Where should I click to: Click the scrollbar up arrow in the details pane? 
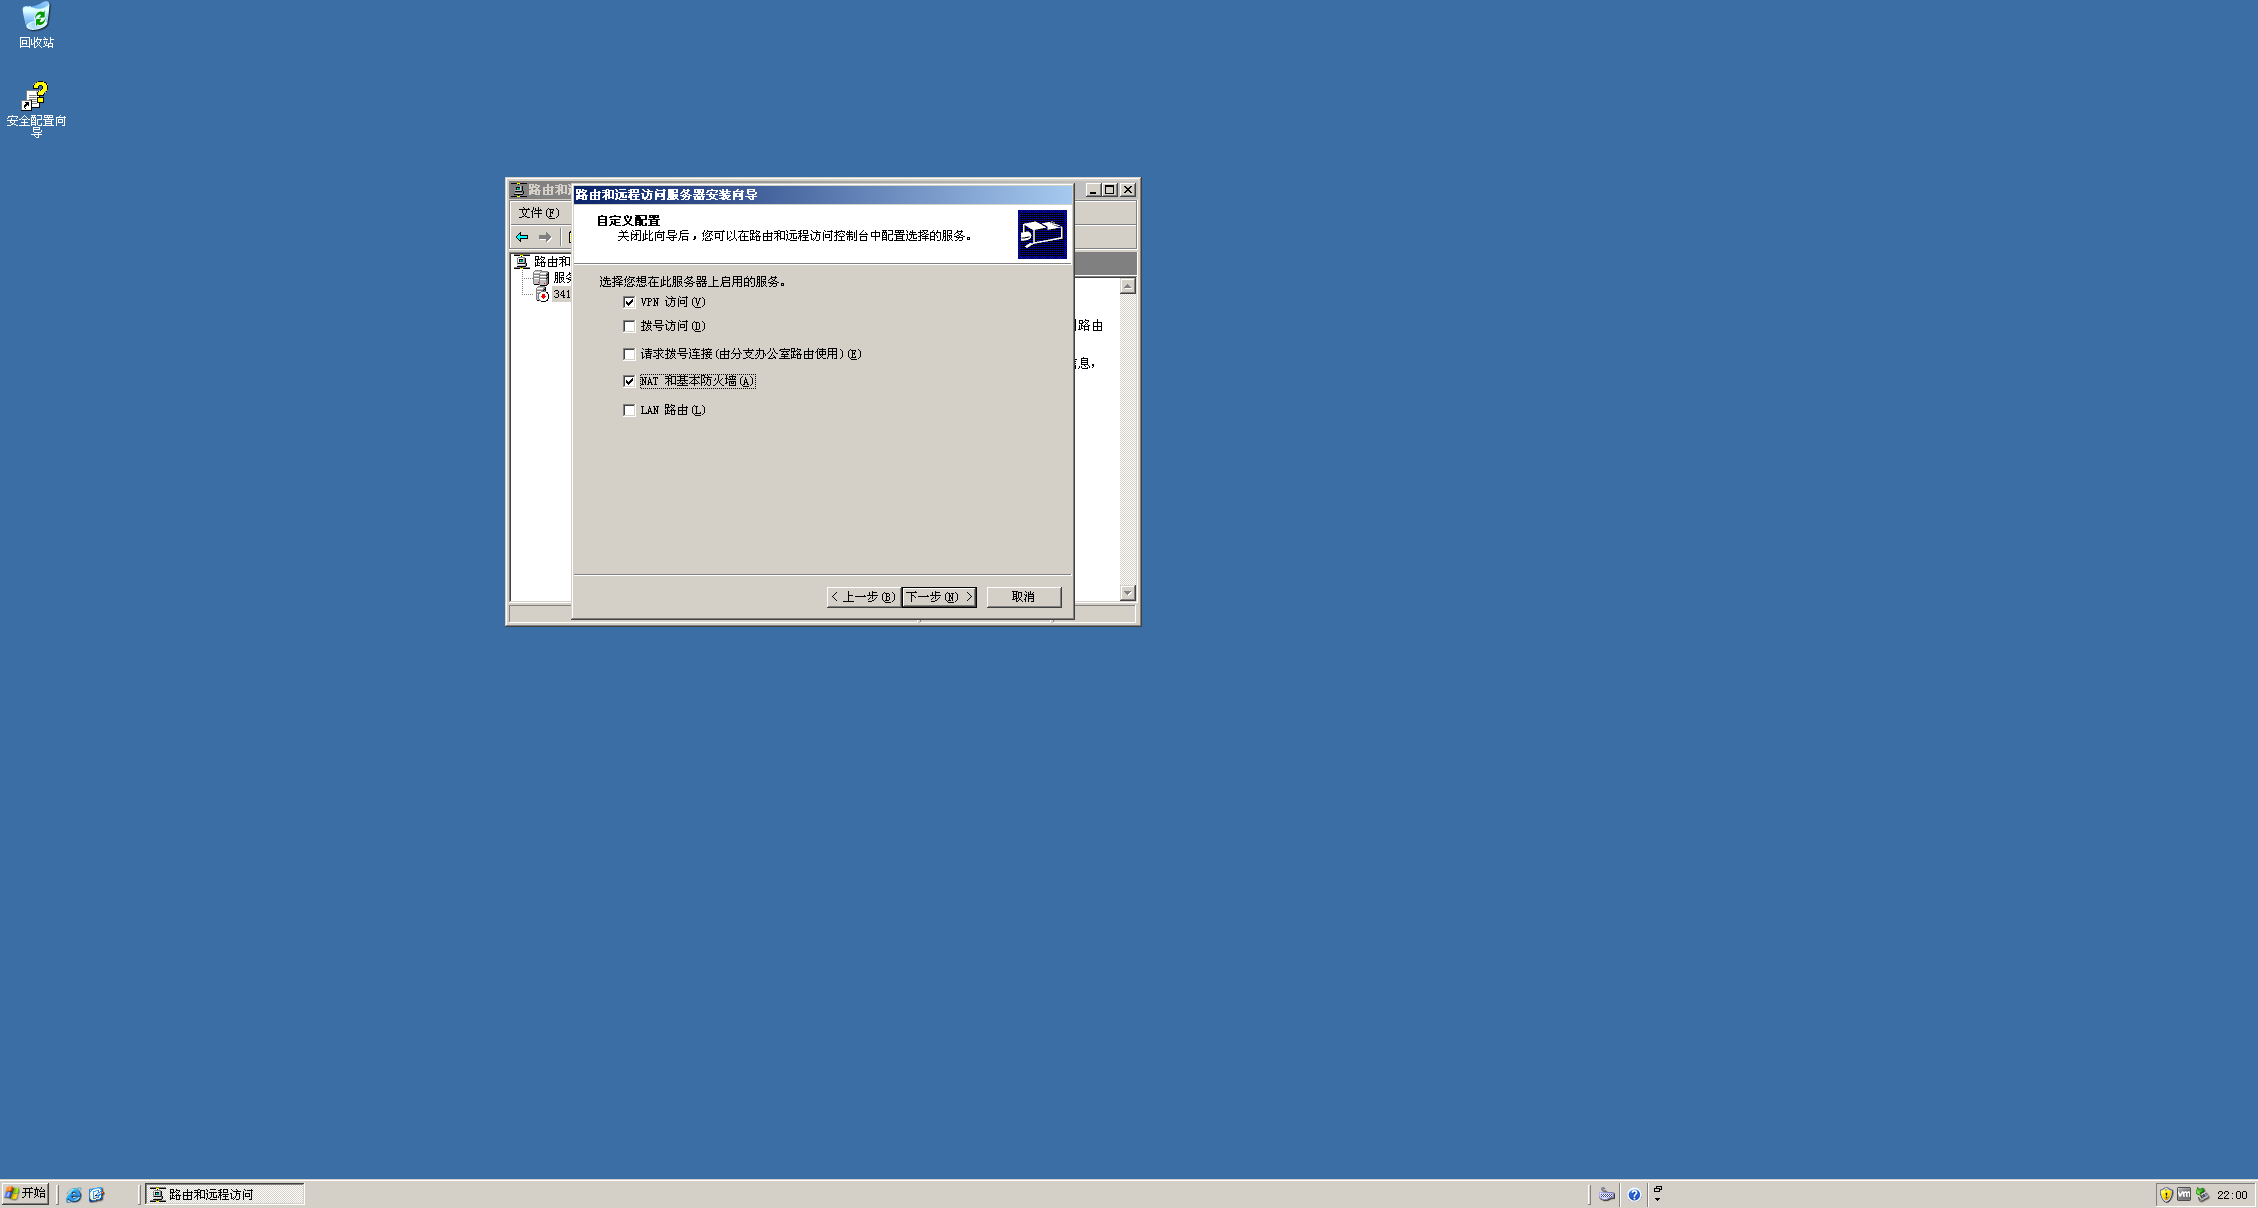(1128, 284)
